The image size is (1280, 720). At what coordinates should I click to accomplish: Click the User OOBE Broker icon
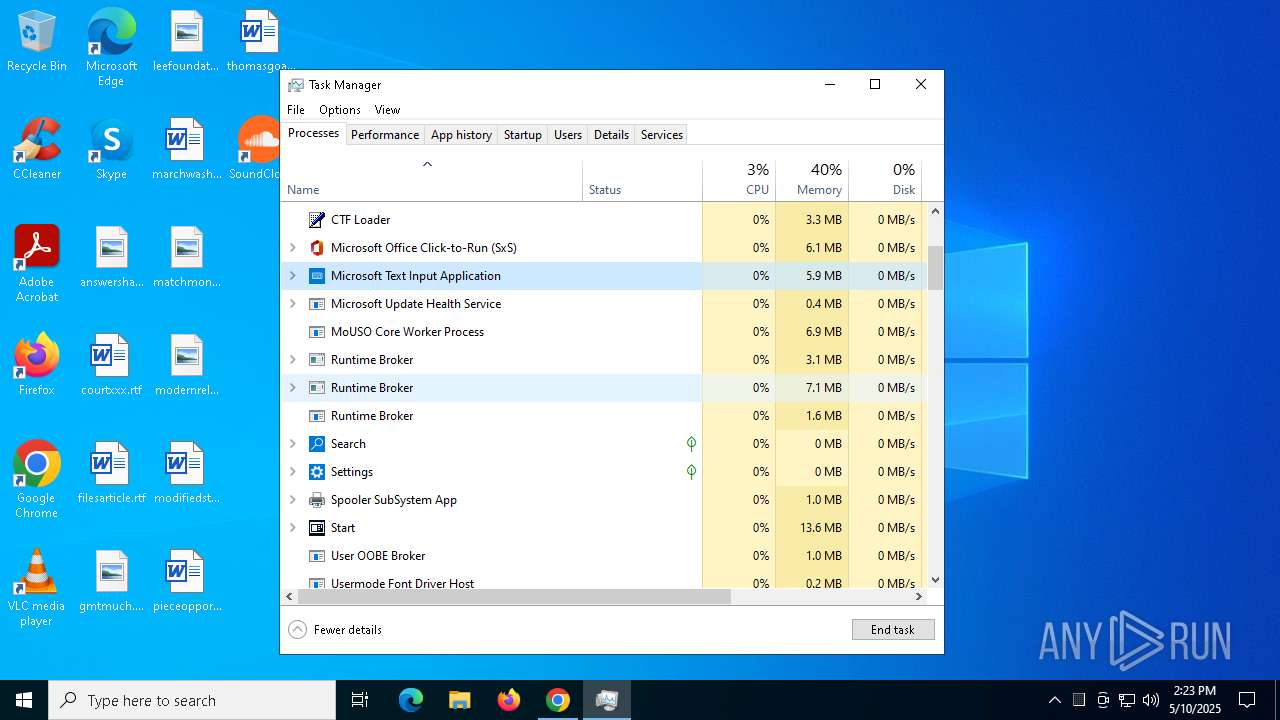click(317, 555)
